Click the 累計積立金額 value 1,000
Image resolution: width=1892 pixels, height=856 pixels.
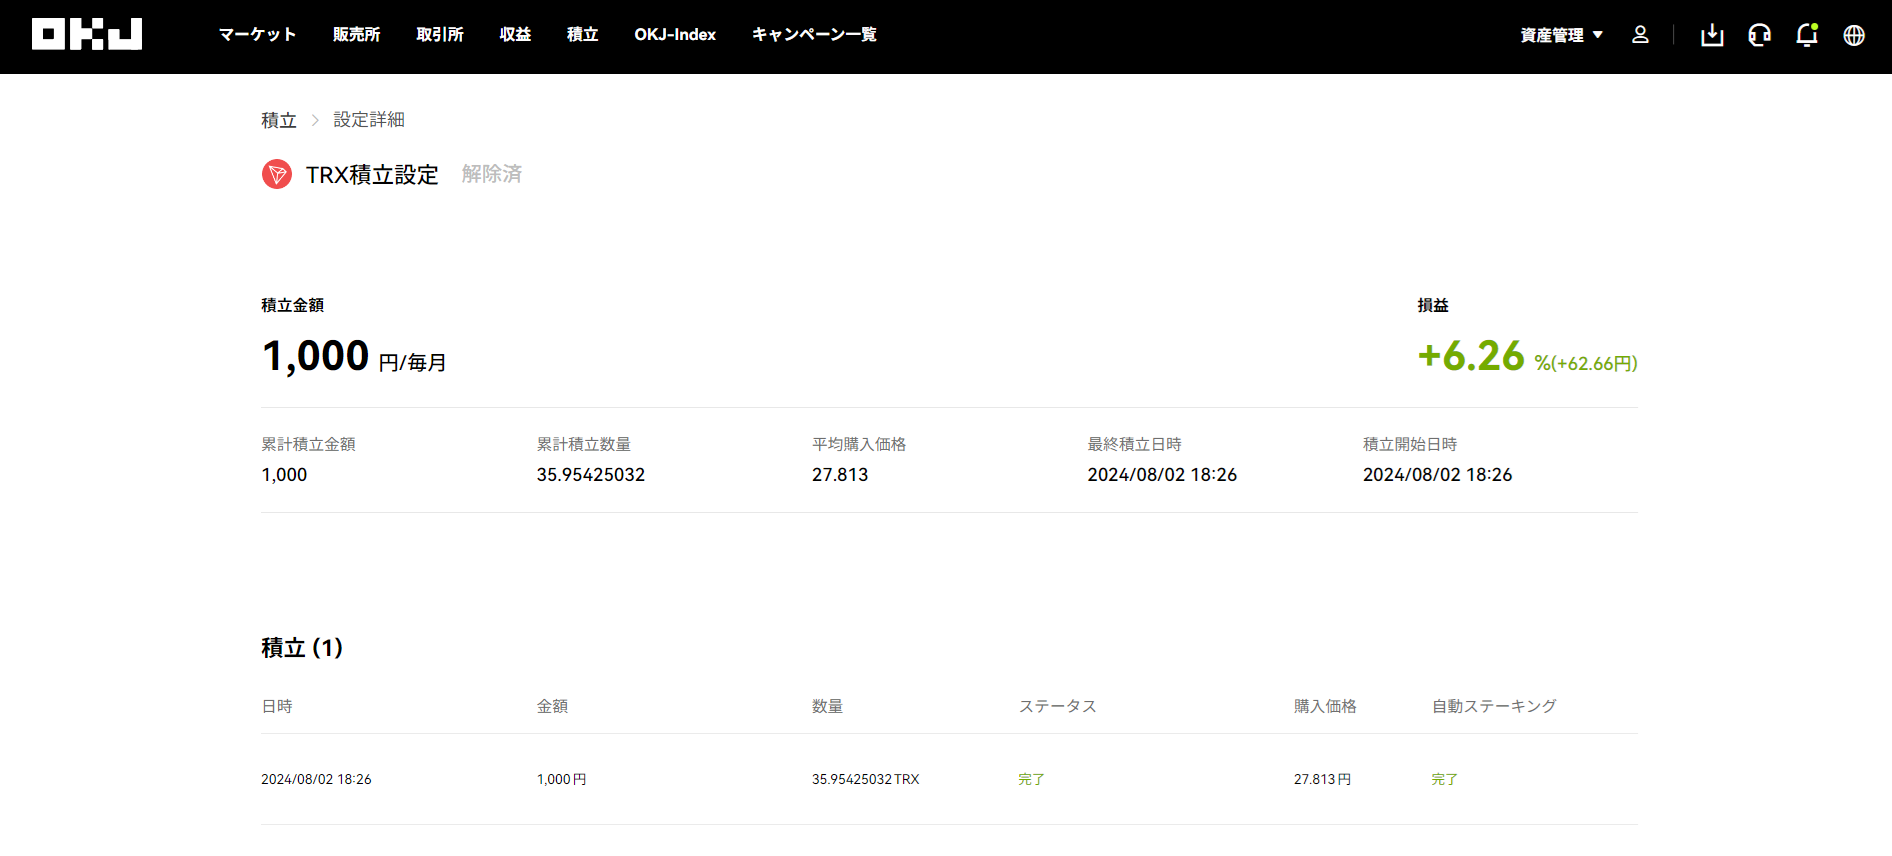[284, 475]
